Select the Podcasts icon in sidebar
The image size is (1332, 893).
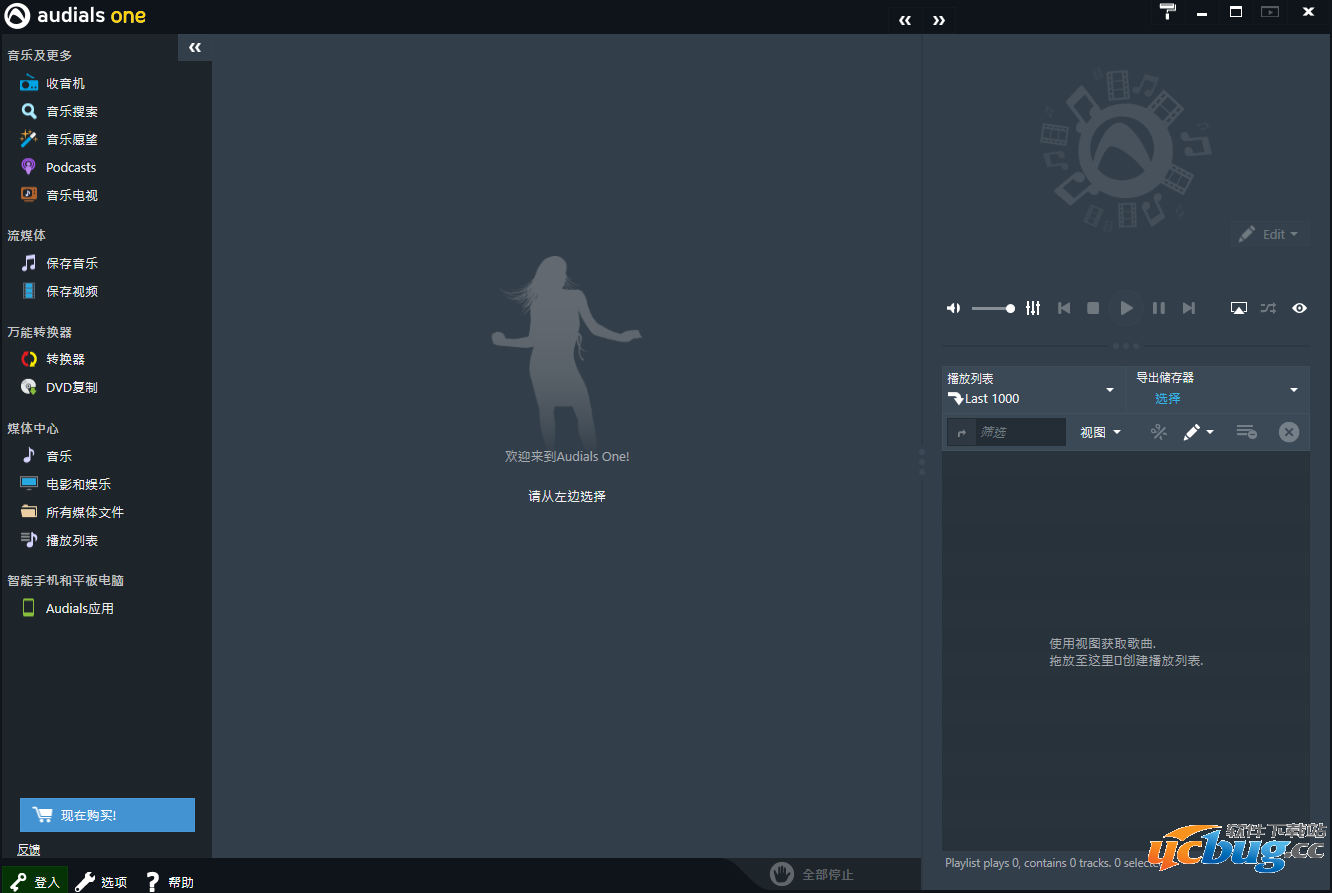tap(28, 167)
